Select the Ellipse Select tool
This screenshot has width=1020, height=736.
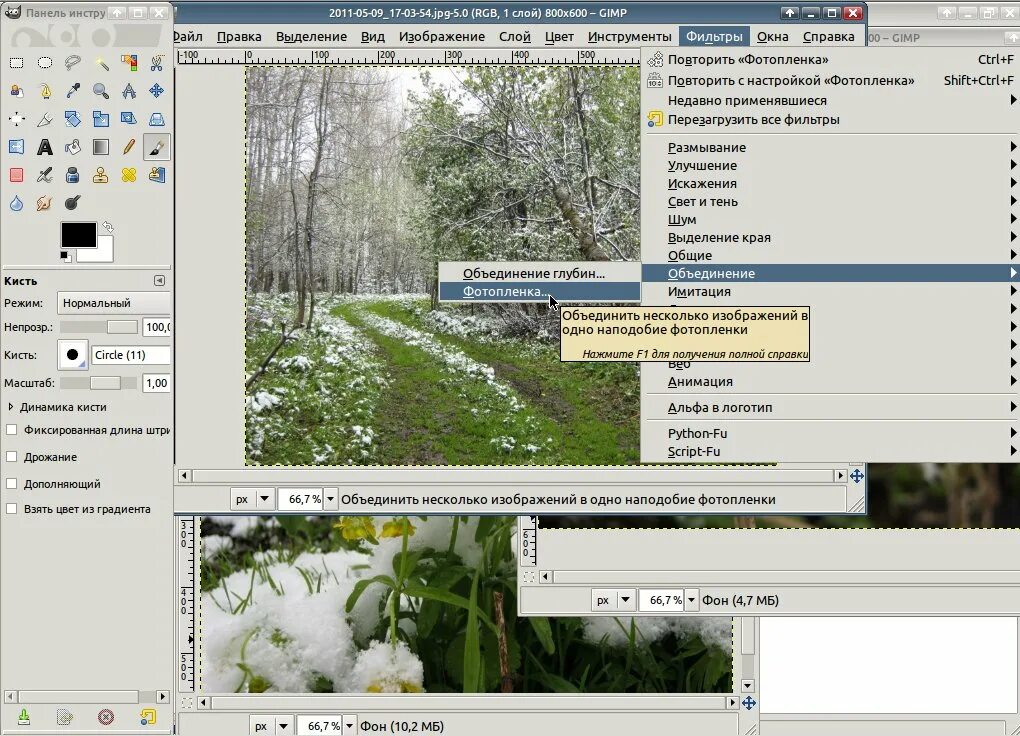[x=44, y=63]
